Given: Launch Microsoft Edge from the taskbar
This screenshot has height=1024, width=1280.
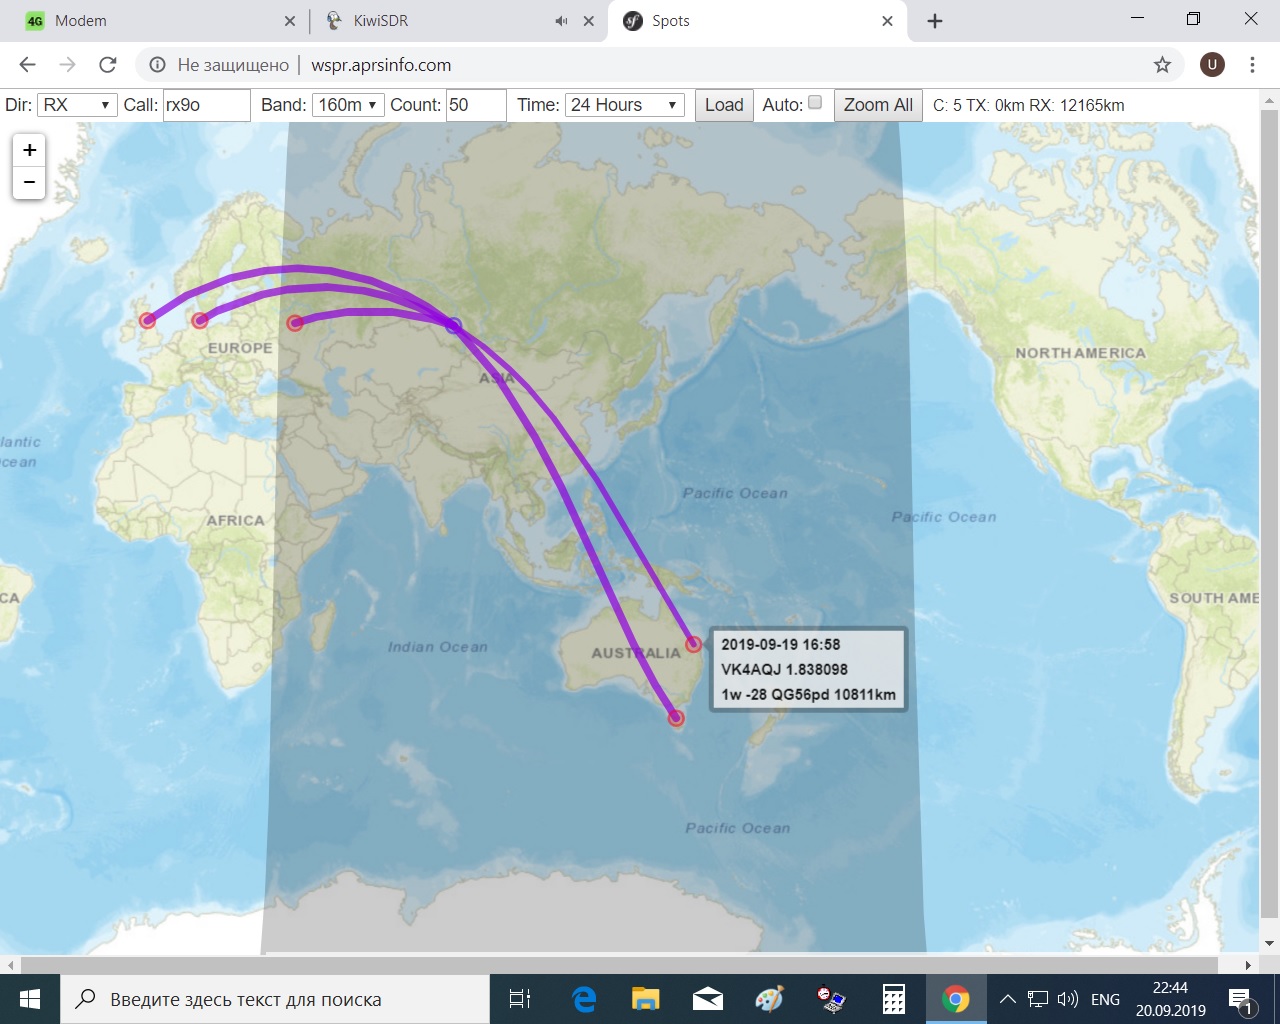Looking at the screenshot, I should click(583, 998).
